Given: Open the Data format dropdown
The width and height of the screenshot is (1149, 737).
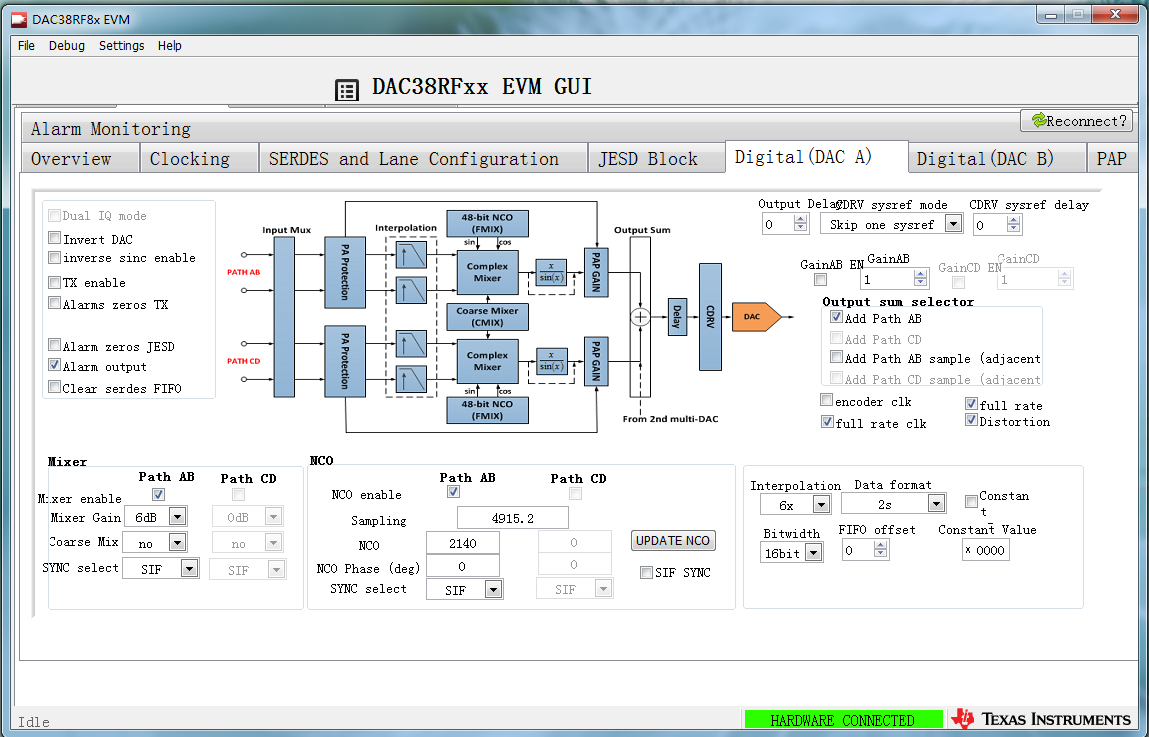Looking at the screenshot, I should 936,503.
